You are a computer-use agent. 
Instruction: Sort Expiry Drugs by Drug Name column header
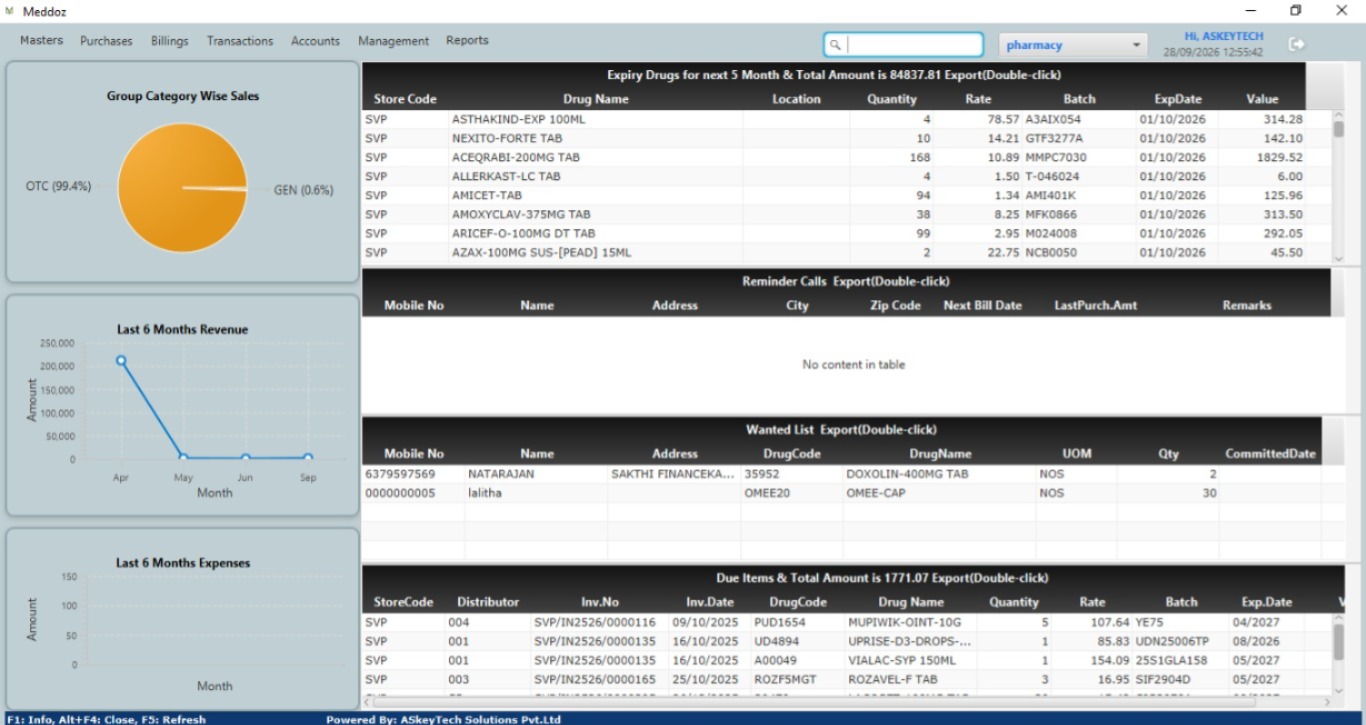(x=596, y=99)
